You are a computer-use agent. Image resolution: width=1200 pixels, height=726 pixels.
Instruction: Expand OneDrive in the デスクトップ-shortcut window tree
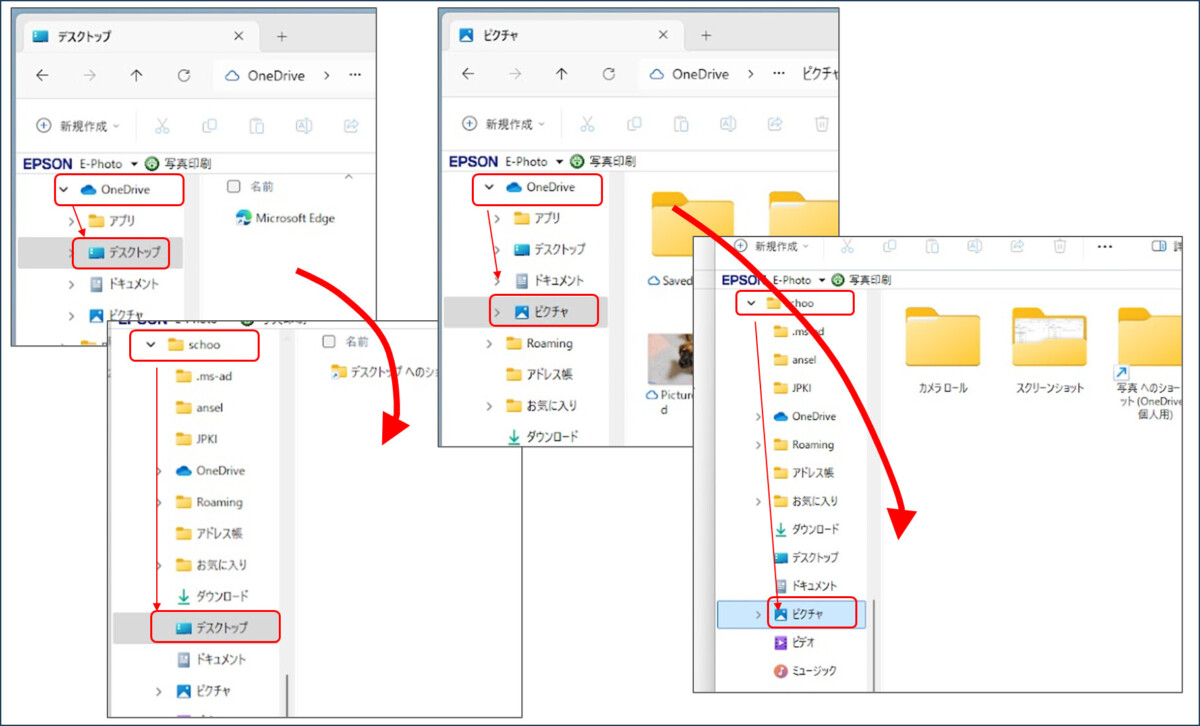pyautogui.click(x=159, y=471)
